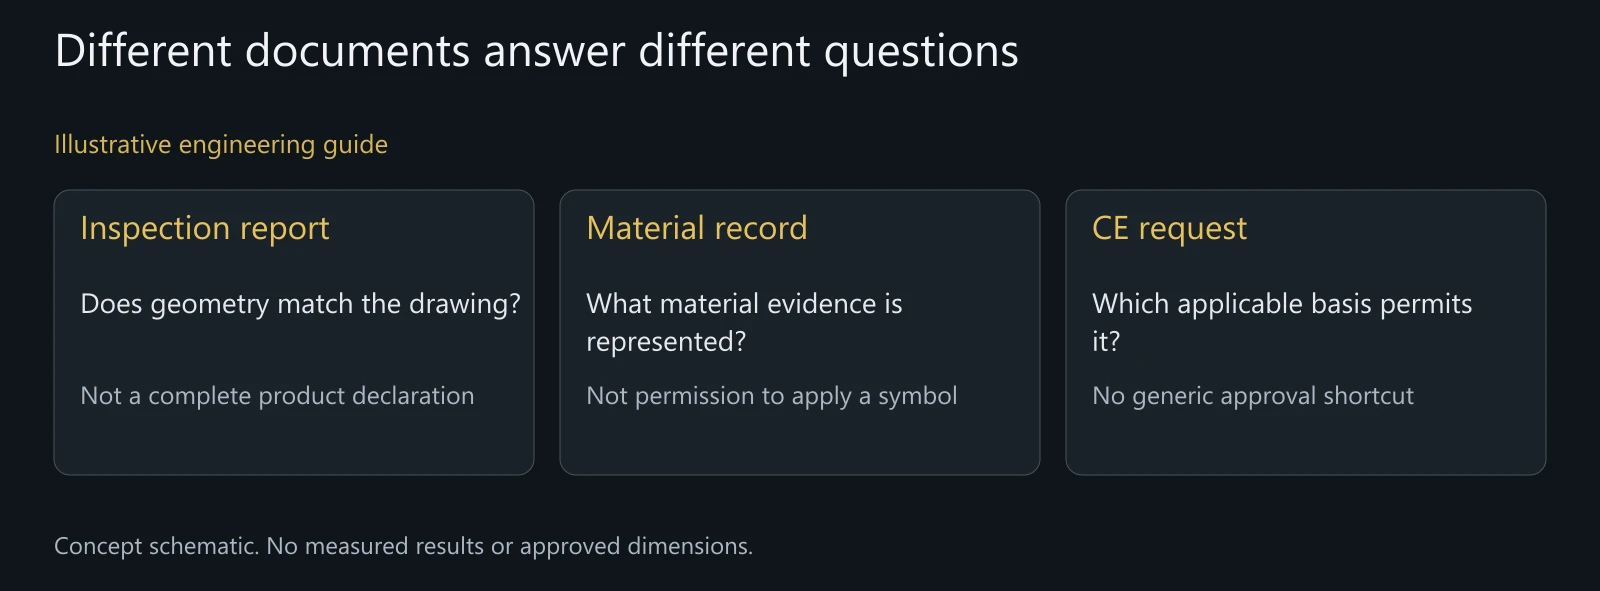Click the 'Inspection report' card title
The width and height of the screenshot is (1600, 591).
(205, 228)
